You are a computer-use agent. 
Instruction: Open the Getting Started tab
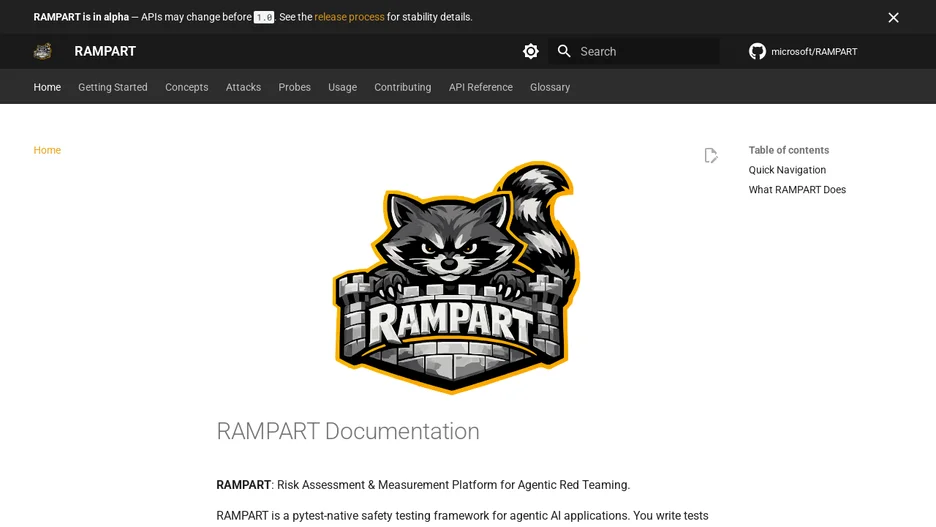click(x=113, y=87)
